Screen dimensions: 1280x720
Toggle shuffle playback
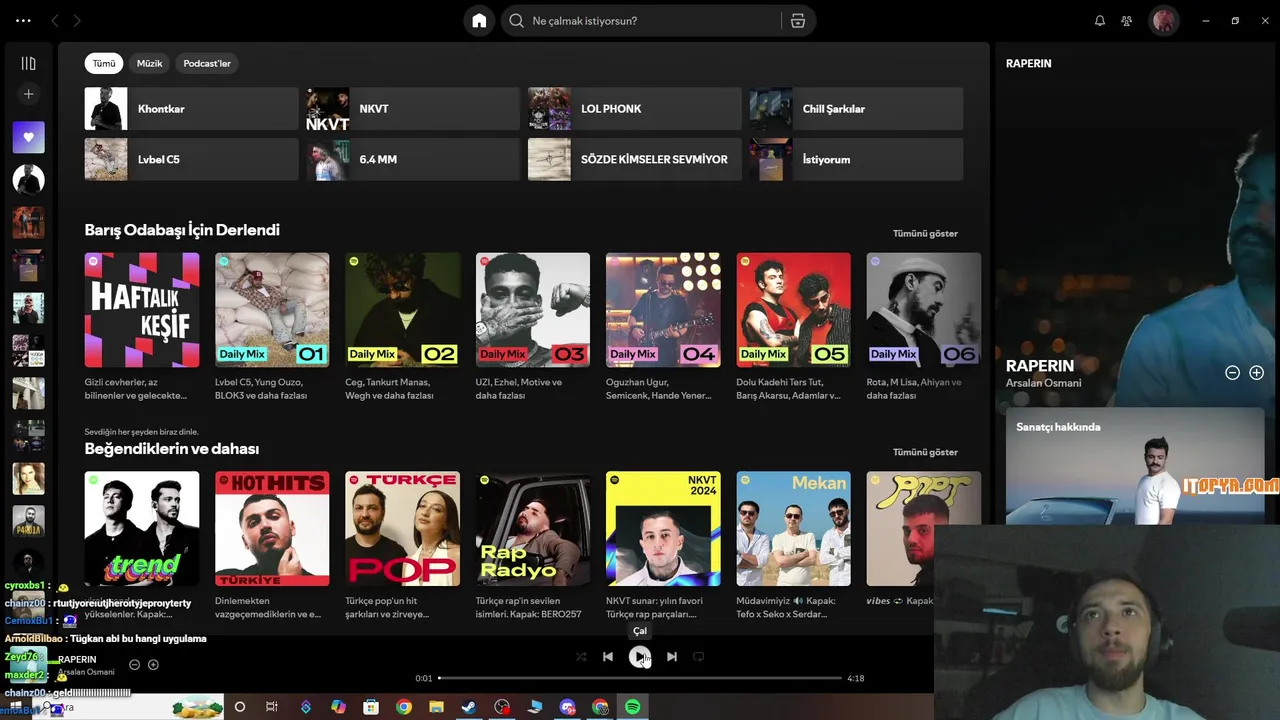581,657
